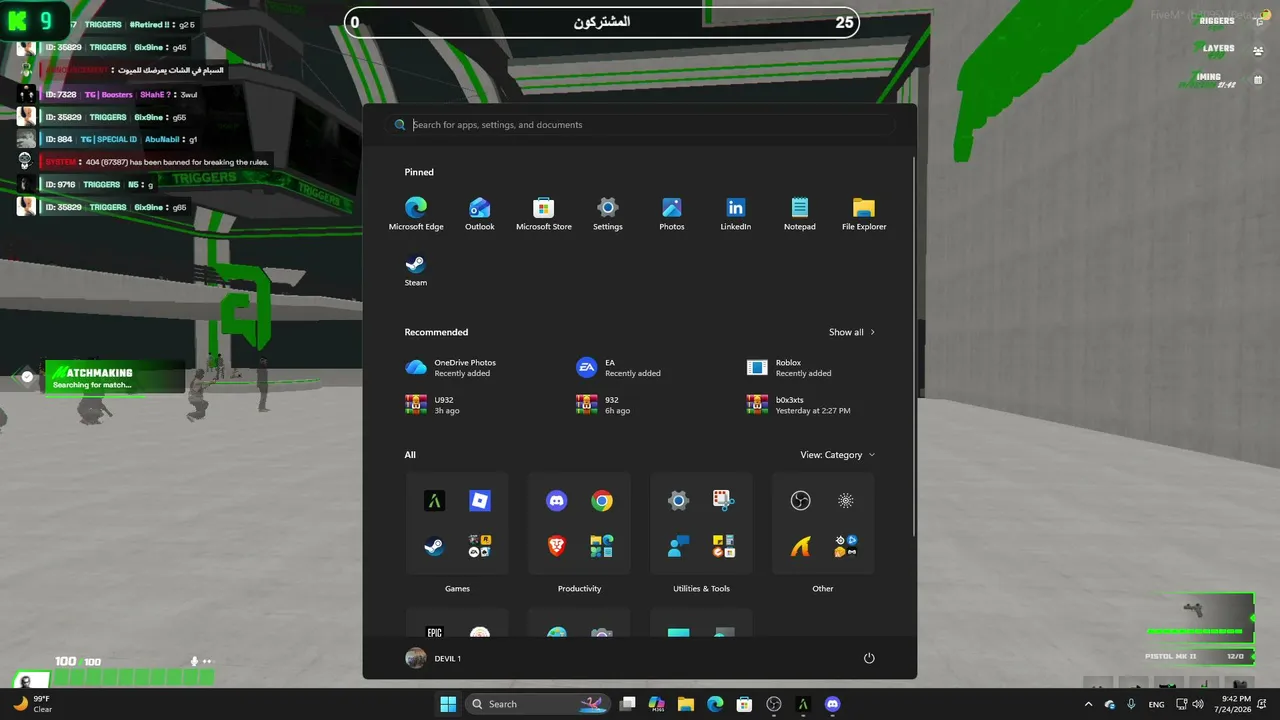
Task: Launch the pinned Photos app
Action: tap(672, 214)
